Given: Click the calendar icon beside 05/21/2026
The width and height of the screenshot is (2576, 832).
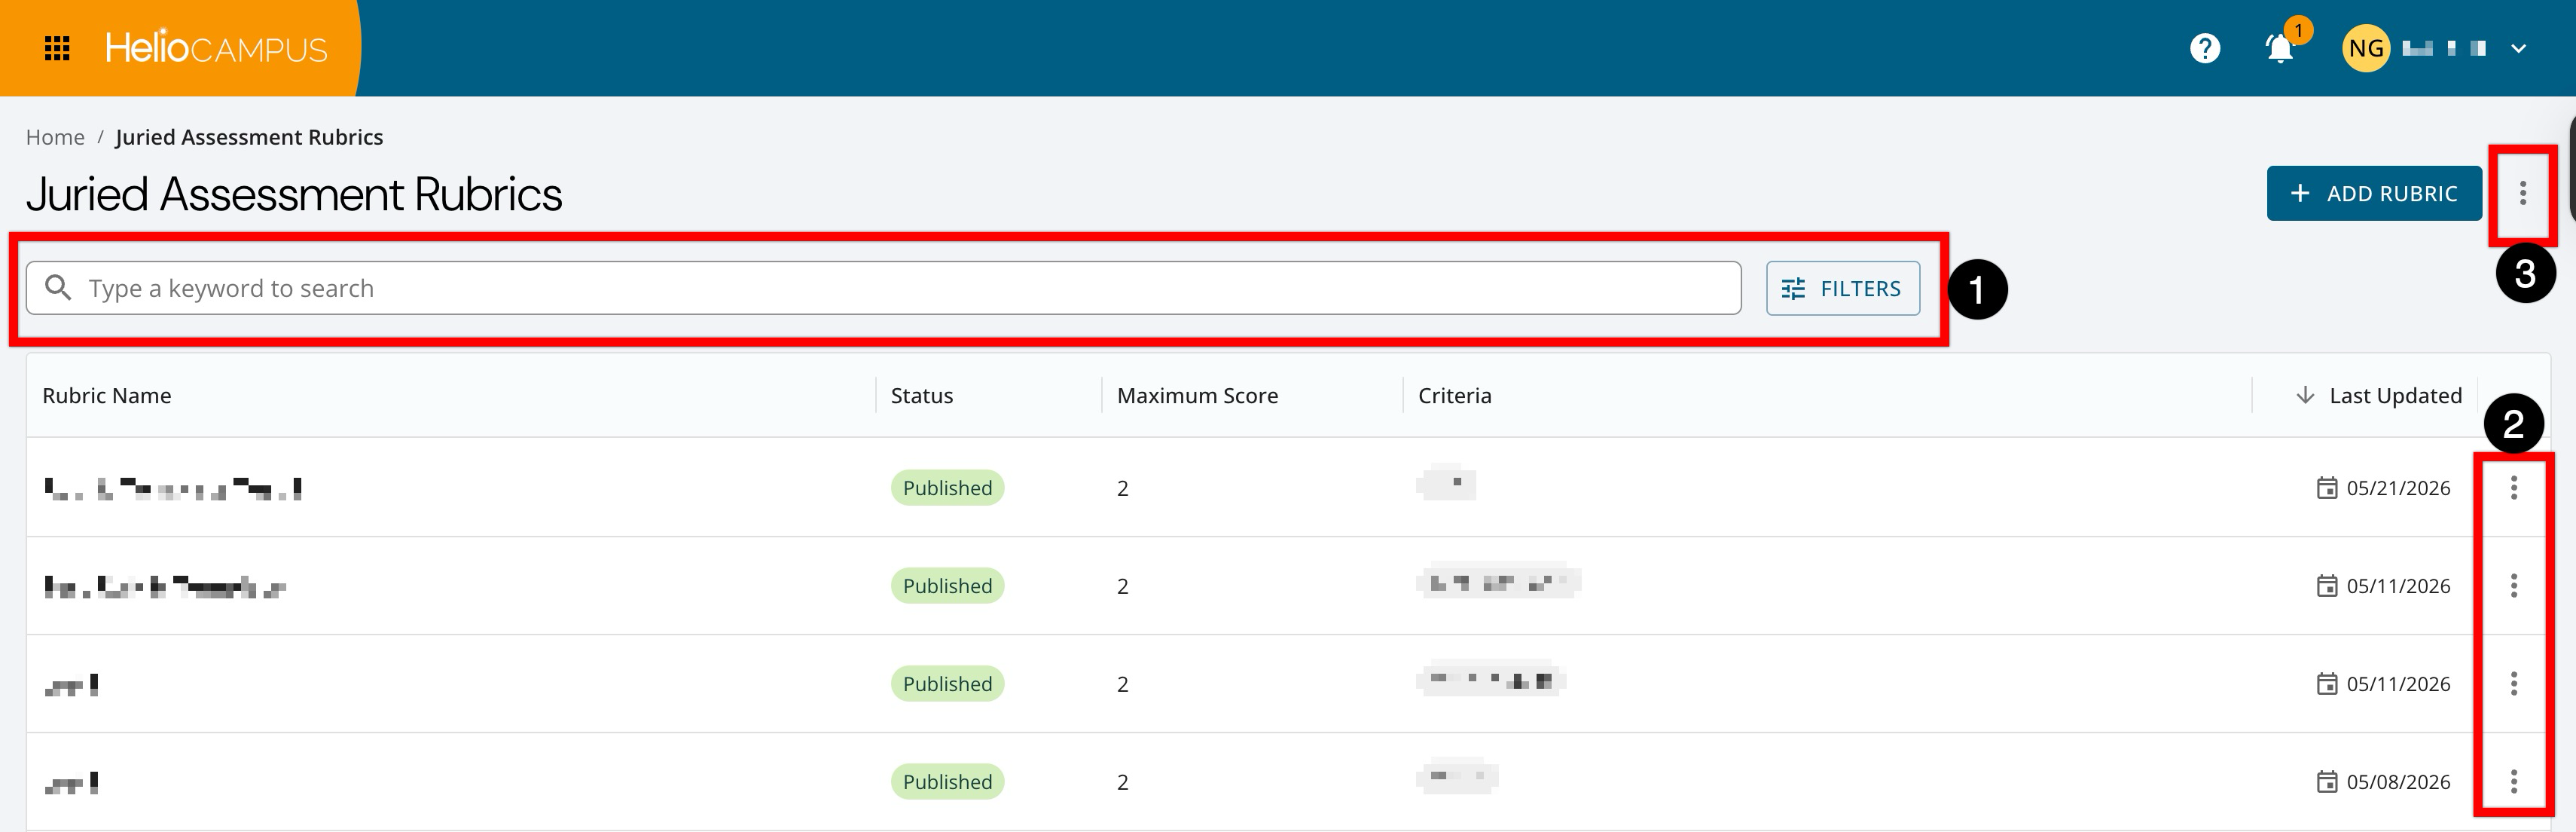Looking at the screenshot, I should [x=2327, y=488].
